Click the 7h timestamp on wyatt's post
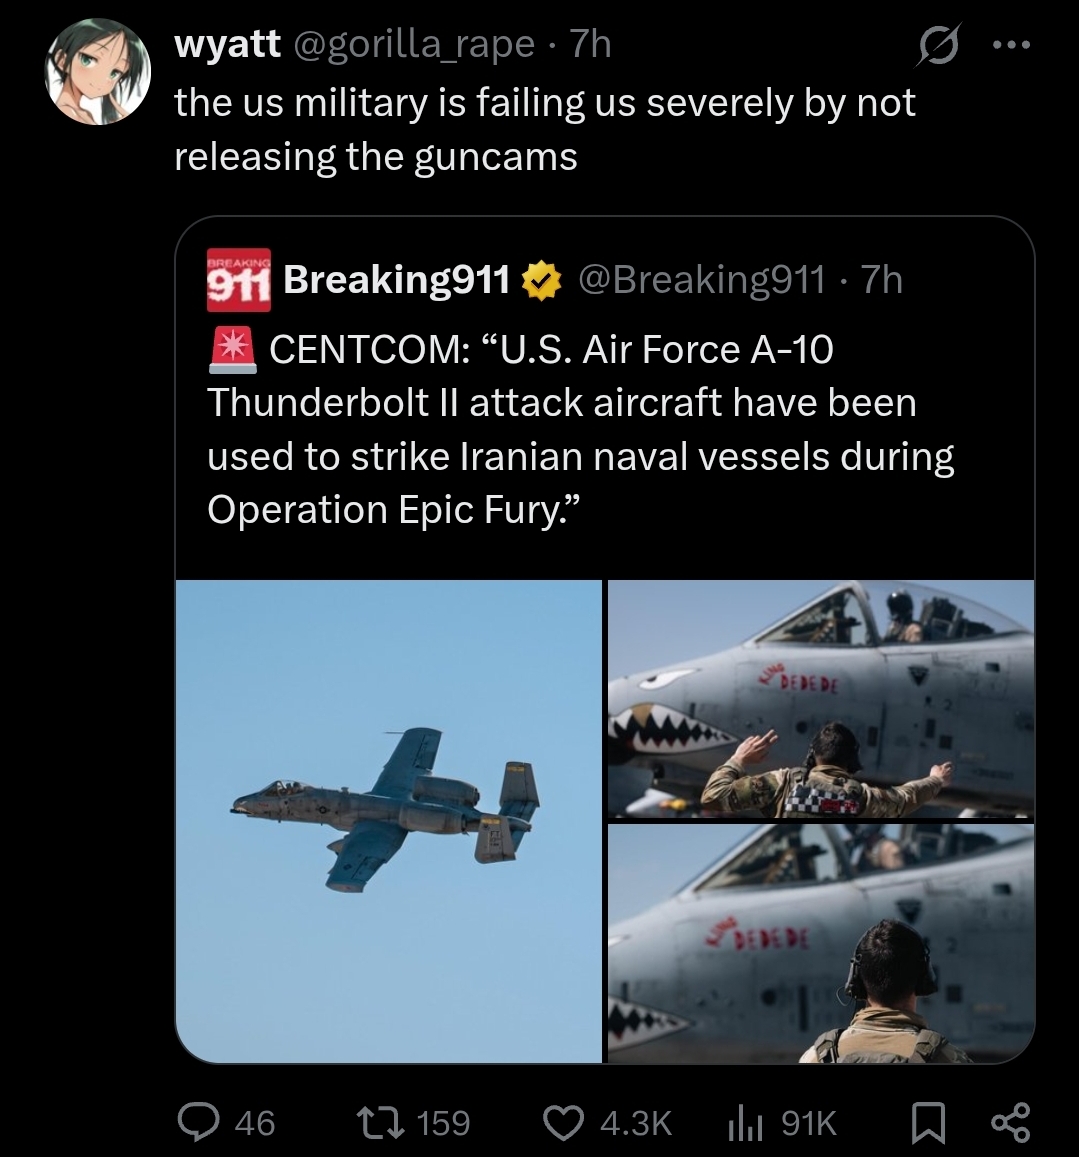Image resolution: width=1079 pixels, height=1157 pixels. (x=589, y=45)
